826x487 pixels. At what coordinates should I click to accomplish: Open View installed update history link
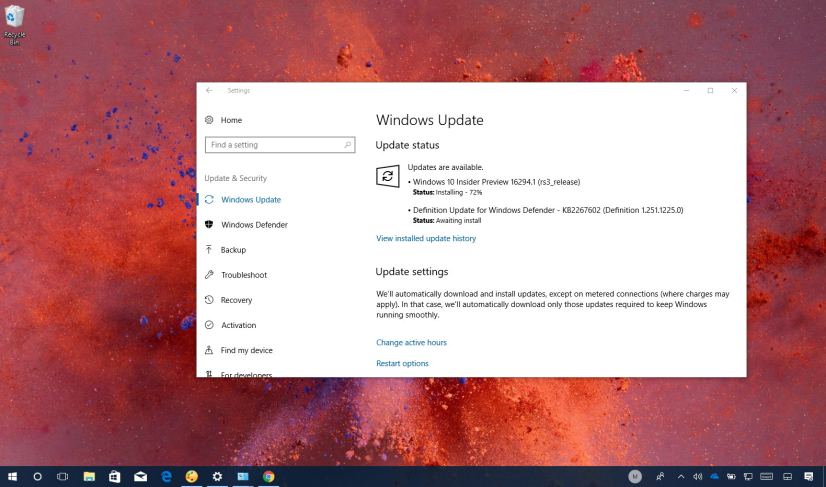coord(426,238)
